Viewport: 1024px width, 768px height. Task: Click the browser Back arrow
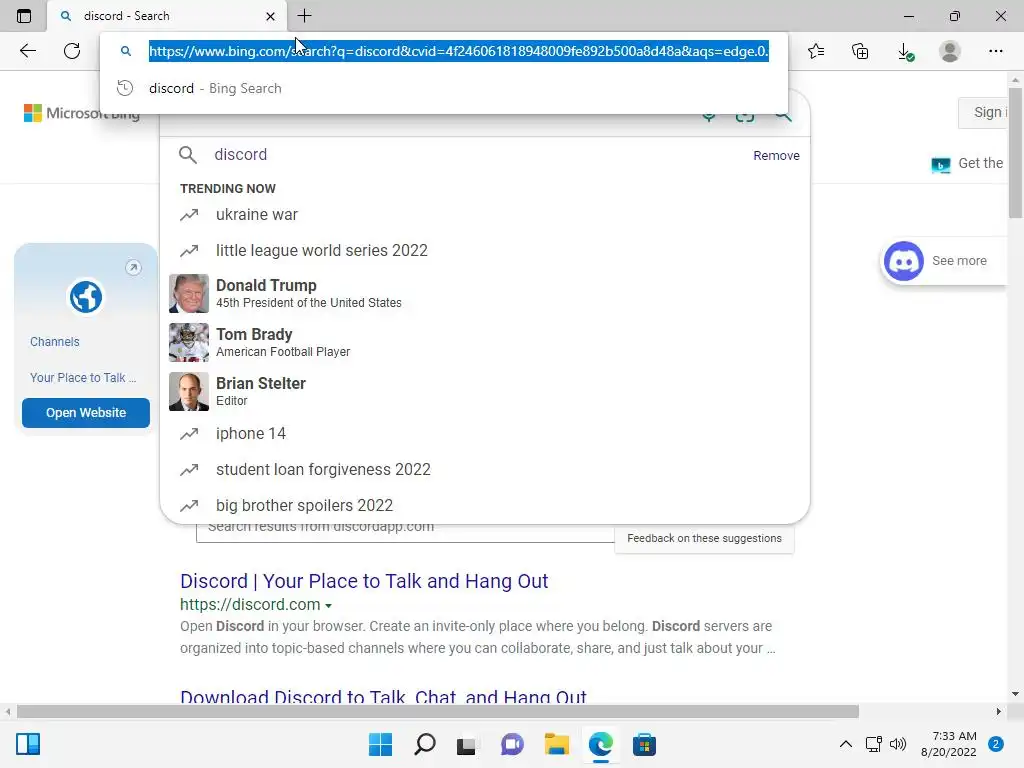[x=27, y=51]
